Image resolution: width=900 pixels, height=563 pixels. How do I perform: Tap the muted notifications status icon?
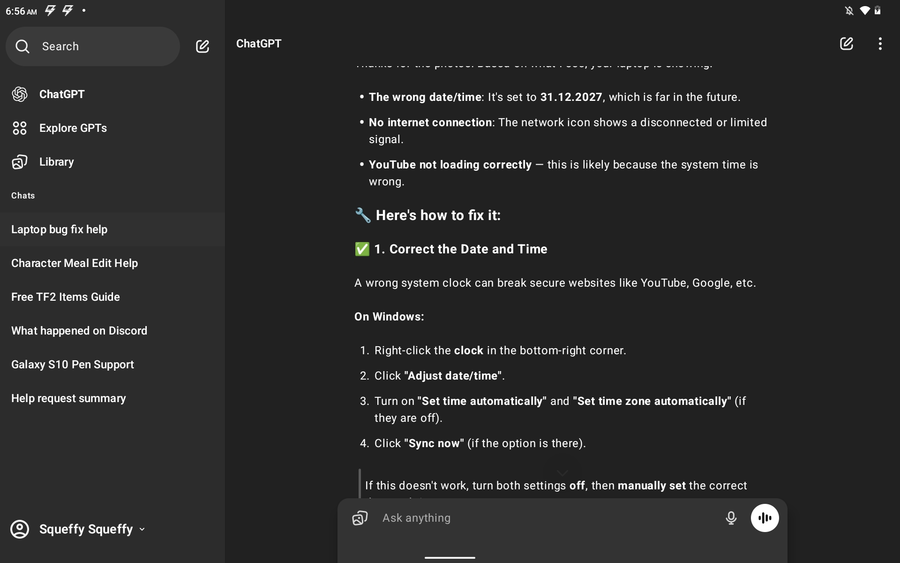pyautogui.click(x=849, y=10)
